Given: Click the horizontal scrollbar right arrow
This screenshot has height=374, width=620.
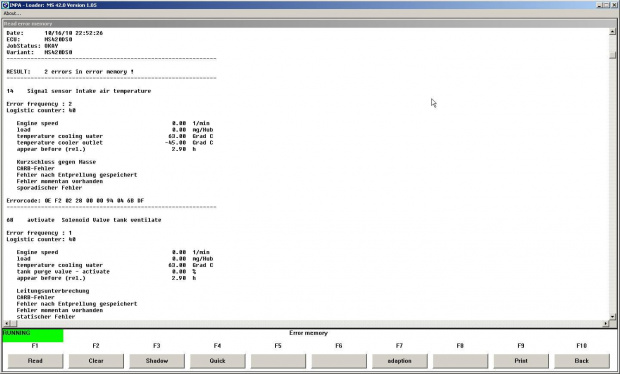Looking at the screenshot, I should pyautogui.click(x=606, y=323).
